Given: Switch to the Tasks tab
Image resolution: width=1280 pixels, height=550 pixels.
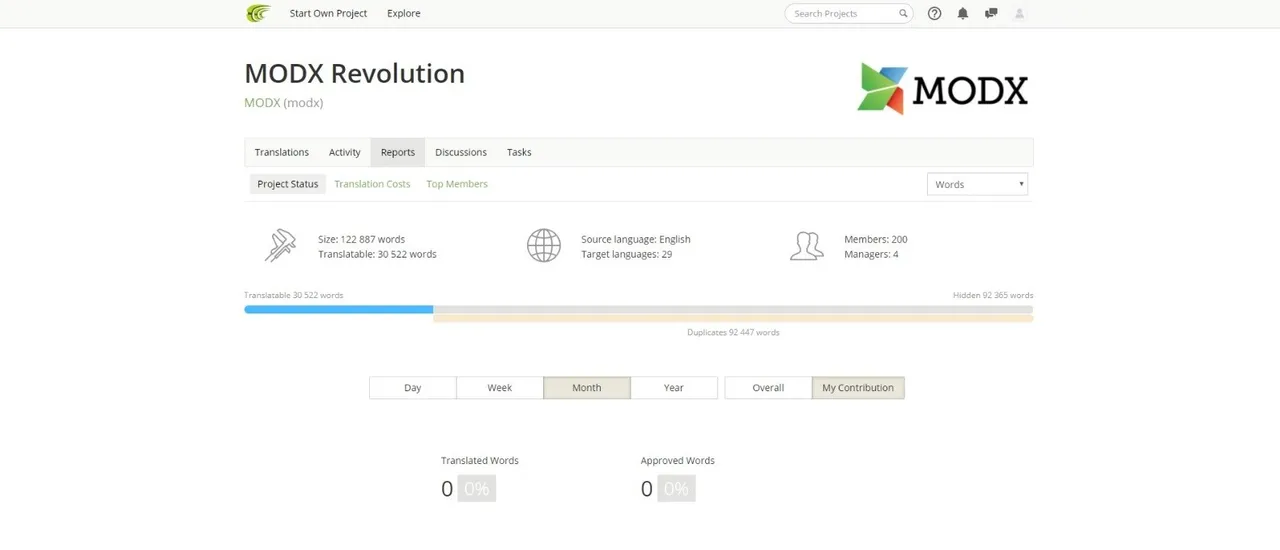Looking at the screenshot, I should [x=519, y=152].
